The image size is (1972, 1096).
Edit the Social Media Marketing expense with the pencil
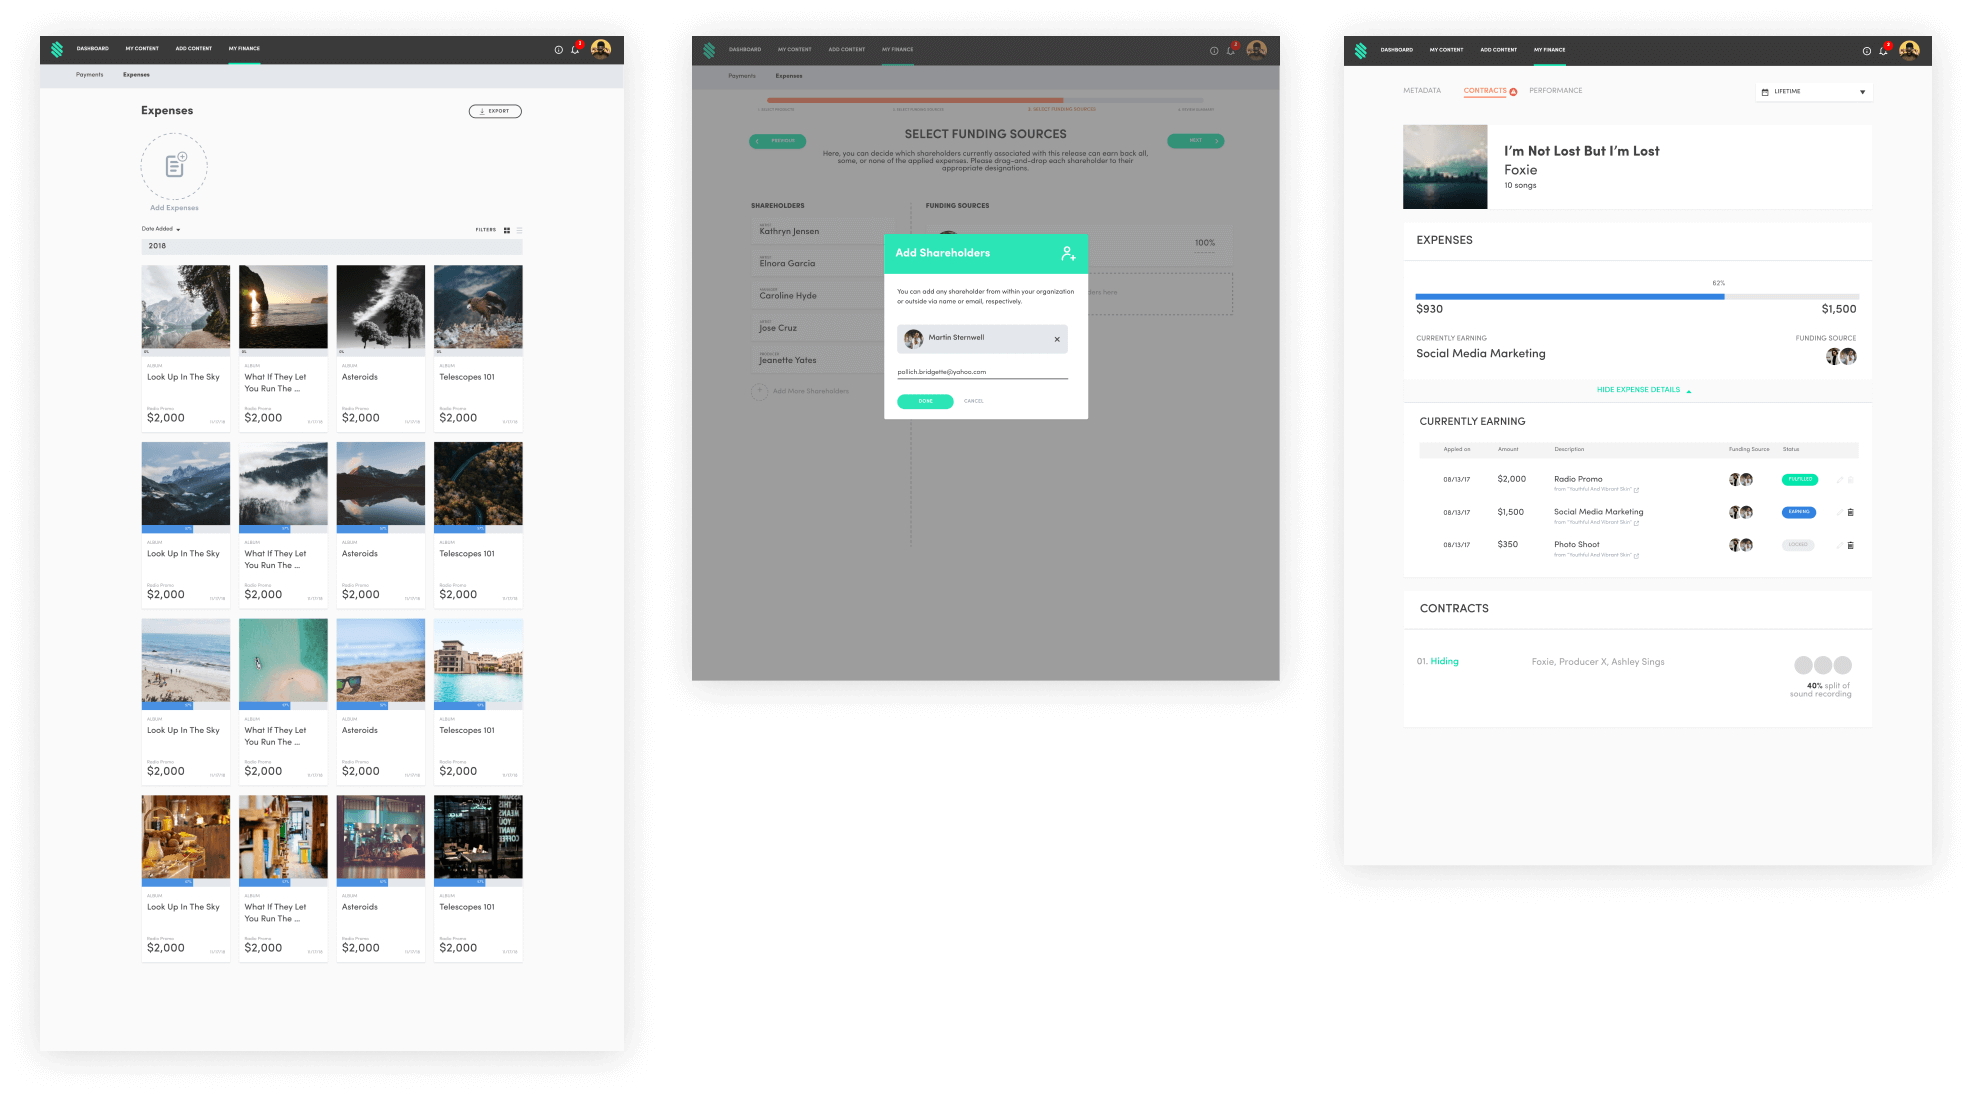[1839, 512]
